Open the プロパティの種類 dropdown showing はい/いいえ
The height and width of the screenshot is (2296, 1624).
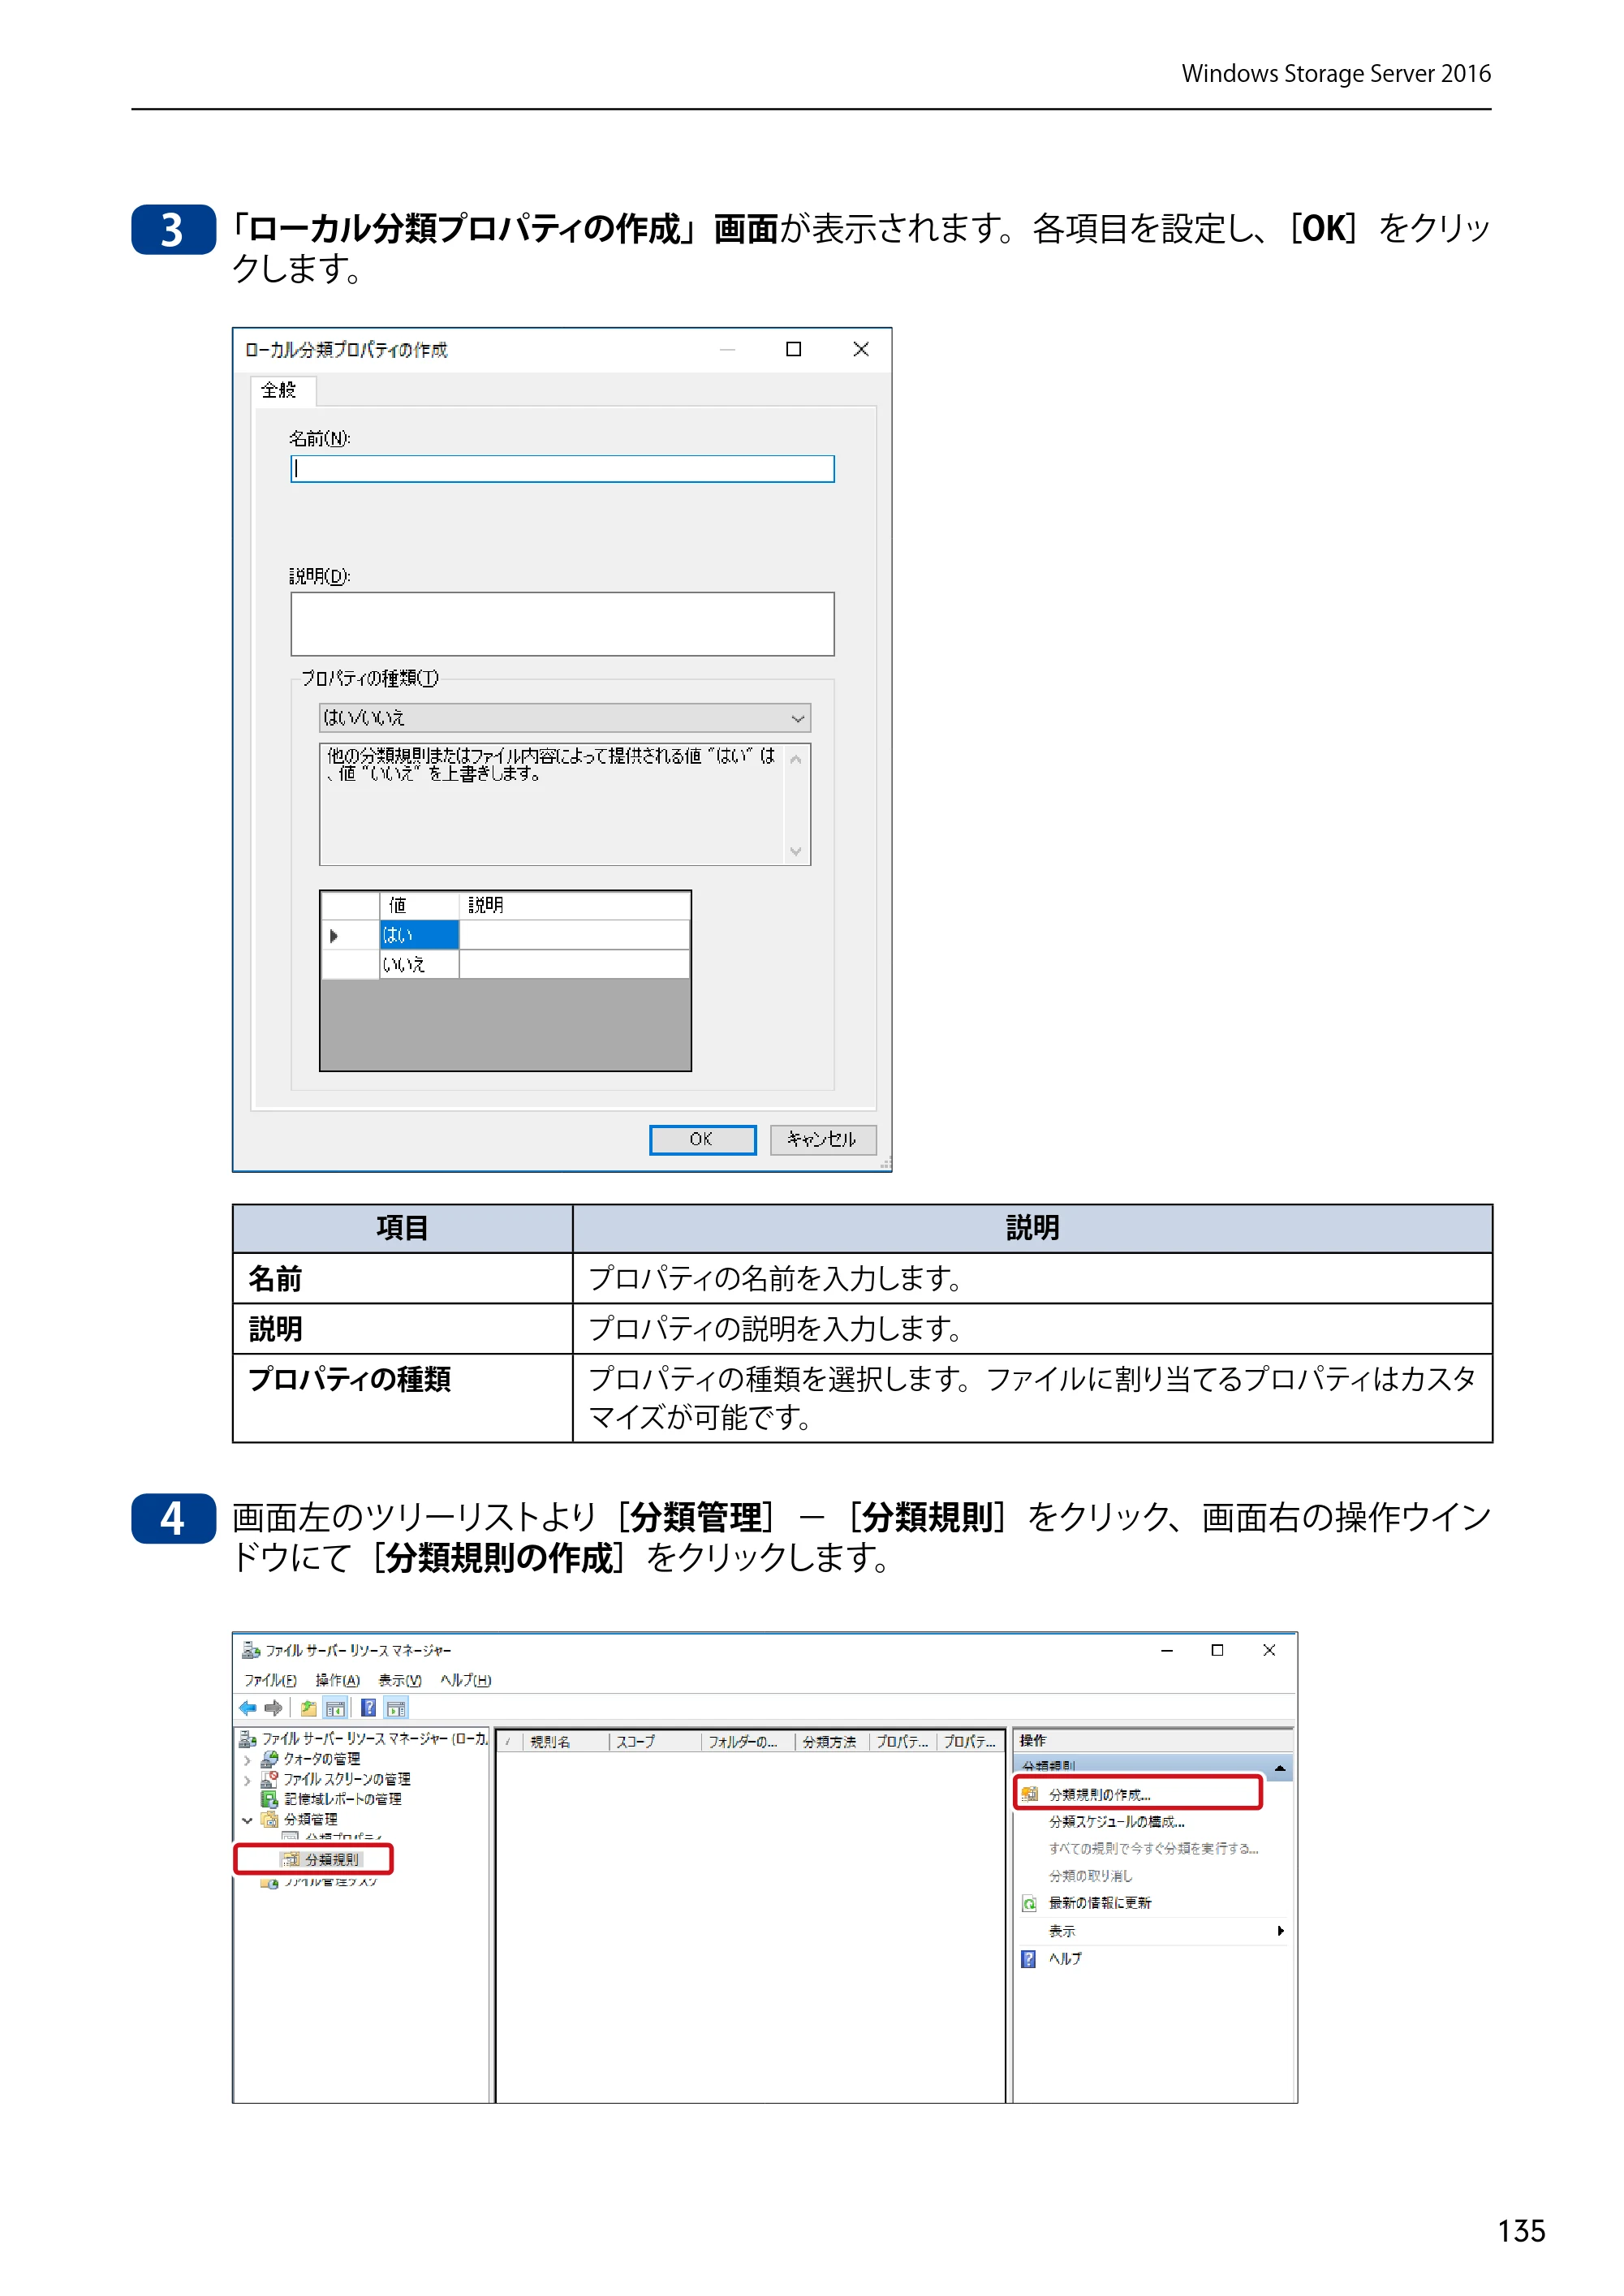[565, 718]
